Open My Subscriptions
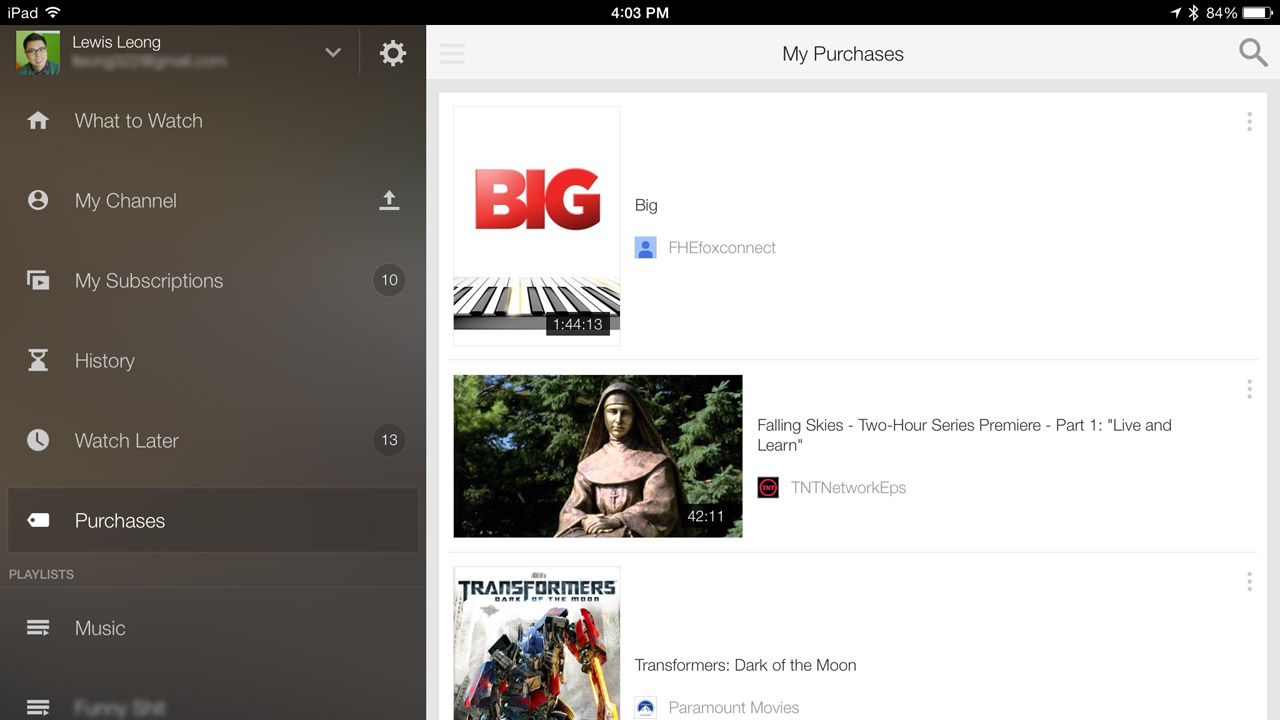1280x720 pixels. [x=149, y=281]
